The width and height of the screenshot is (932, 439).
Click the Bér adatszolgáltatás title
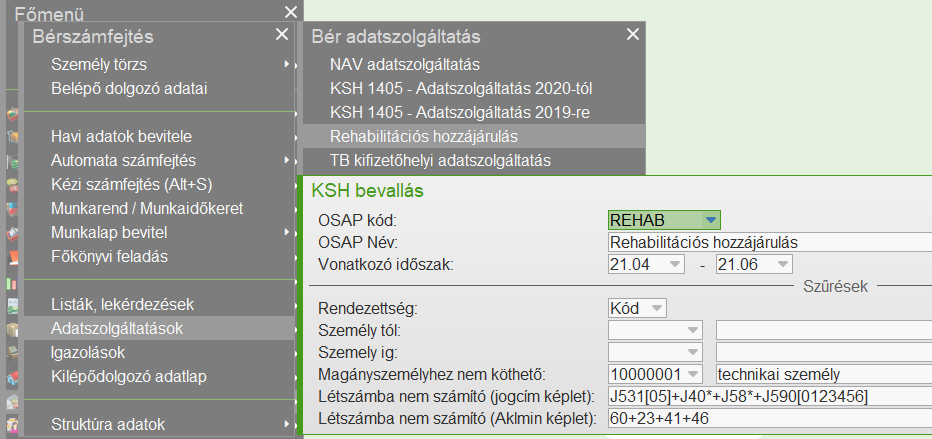pos(396,36)
